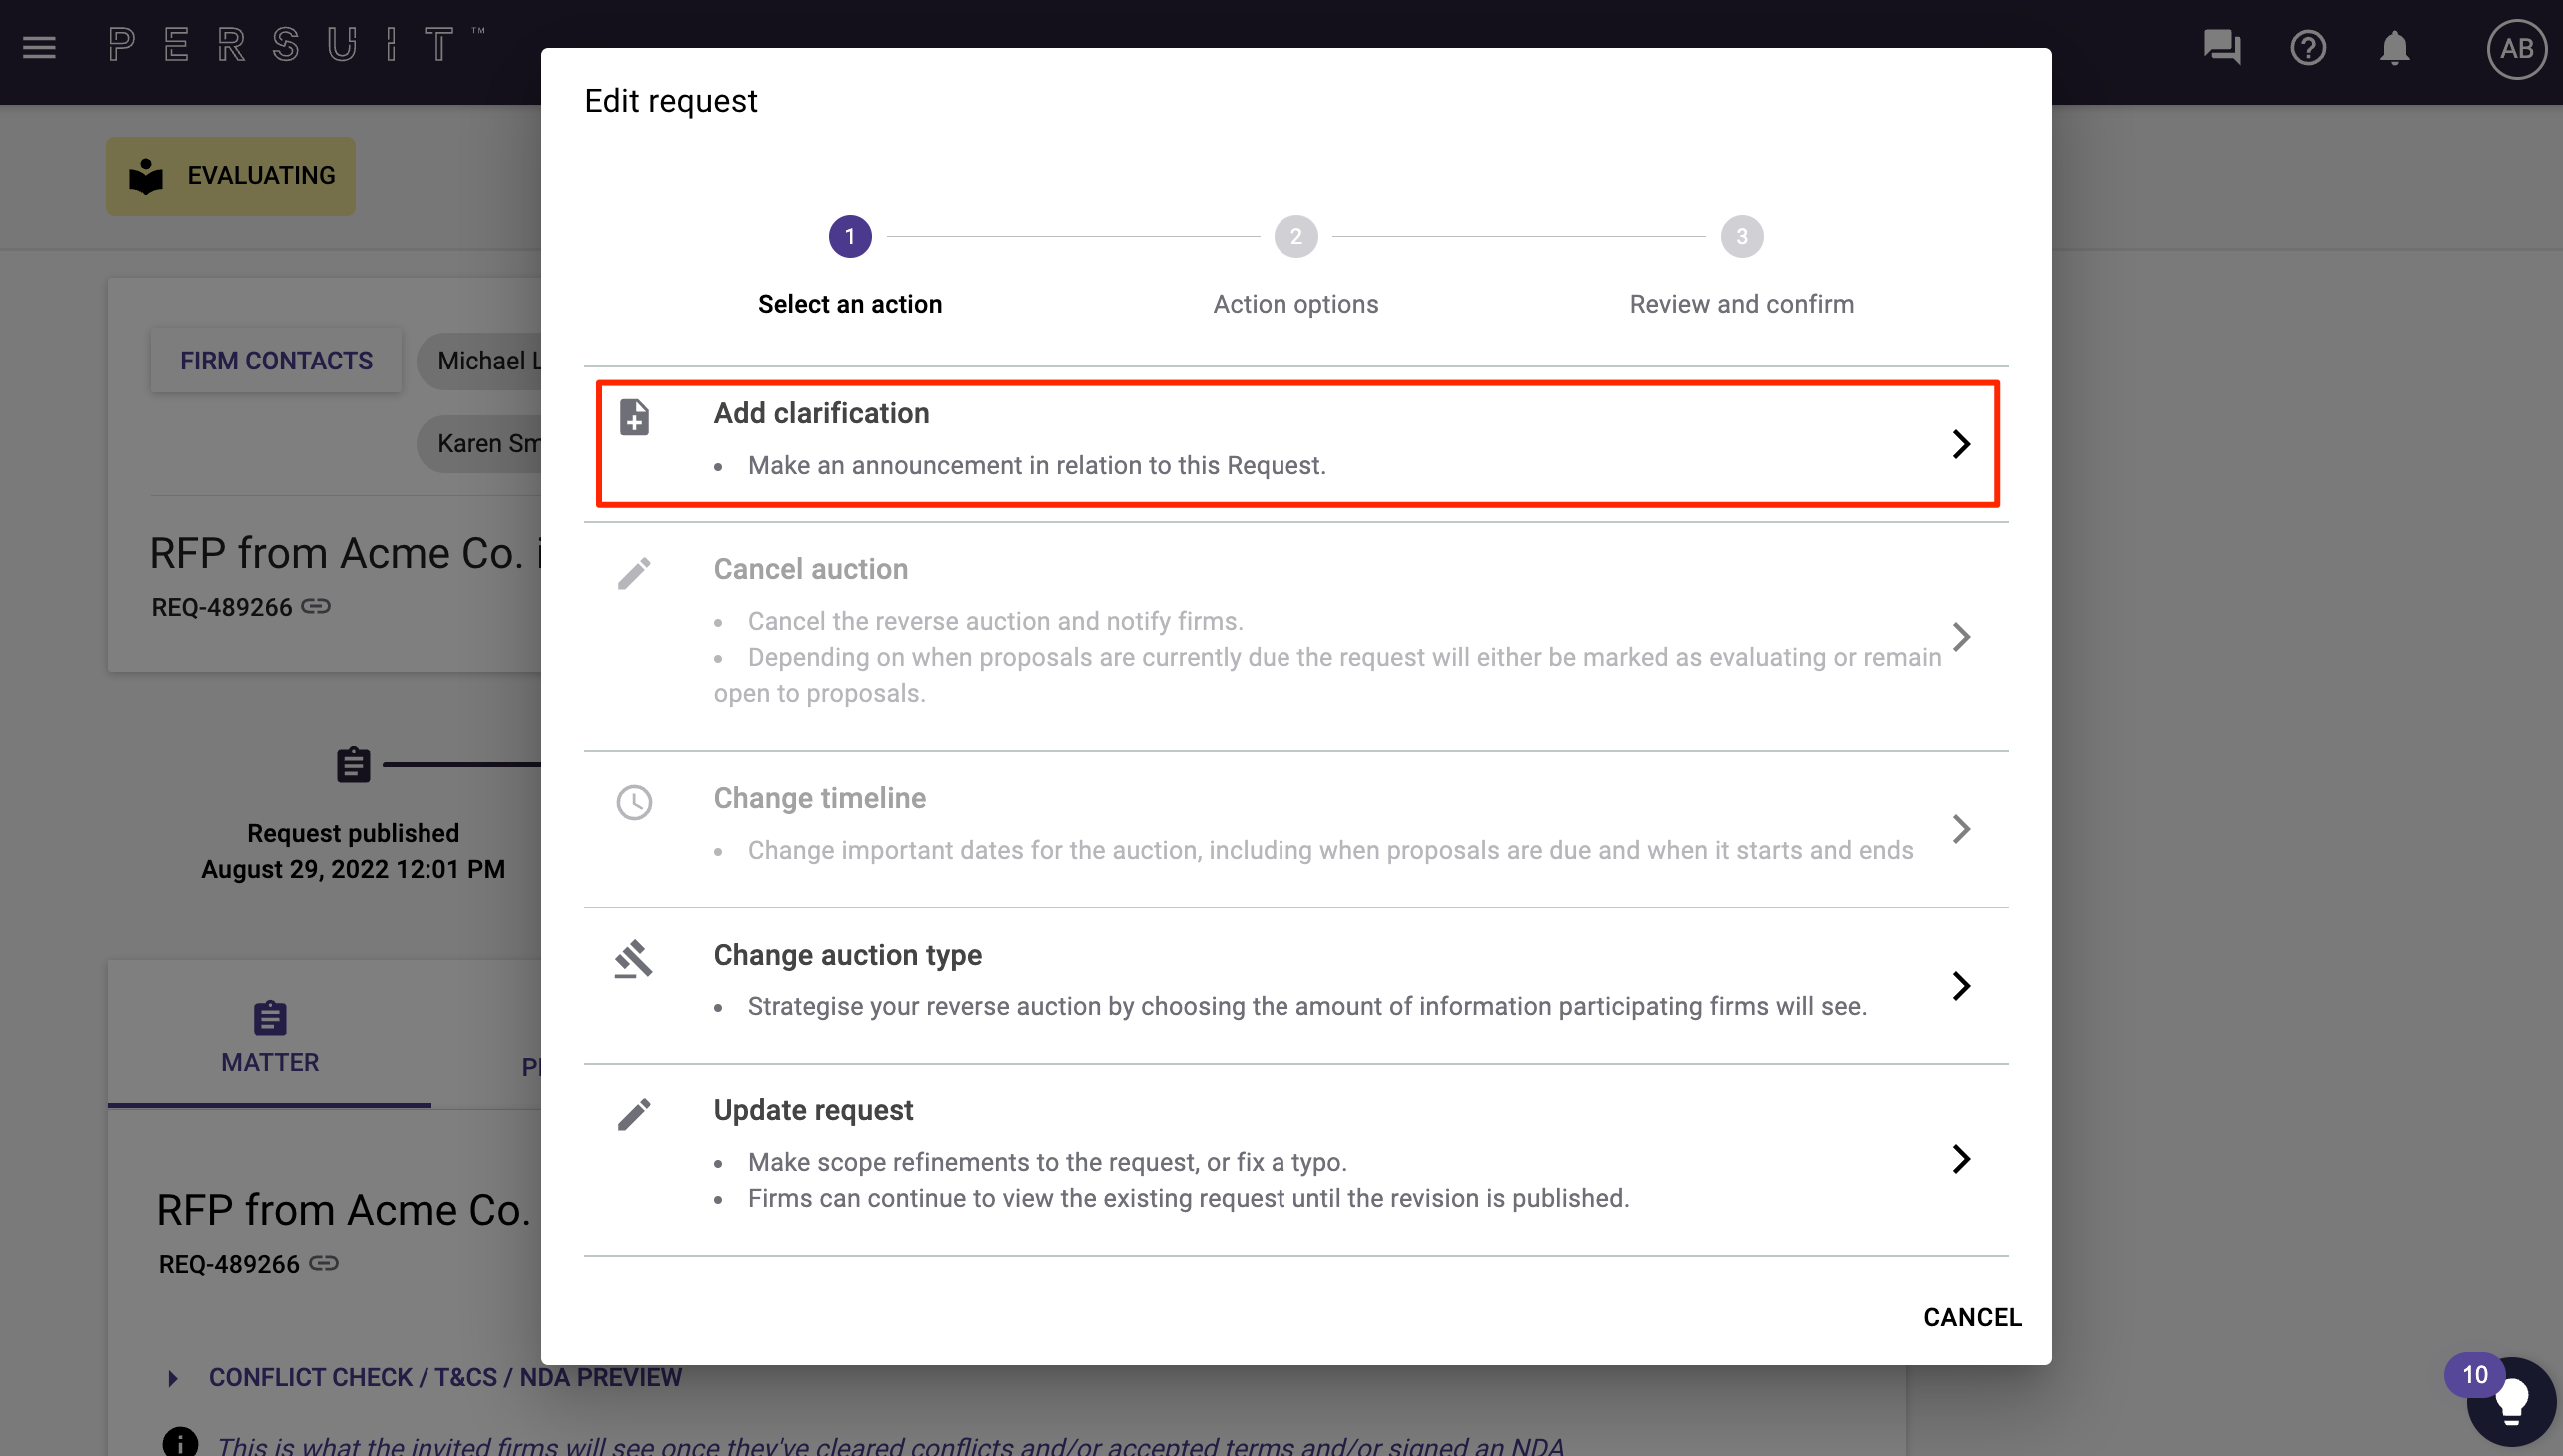
Task: Select step 2 Action options
Action: pos(1295,266)
